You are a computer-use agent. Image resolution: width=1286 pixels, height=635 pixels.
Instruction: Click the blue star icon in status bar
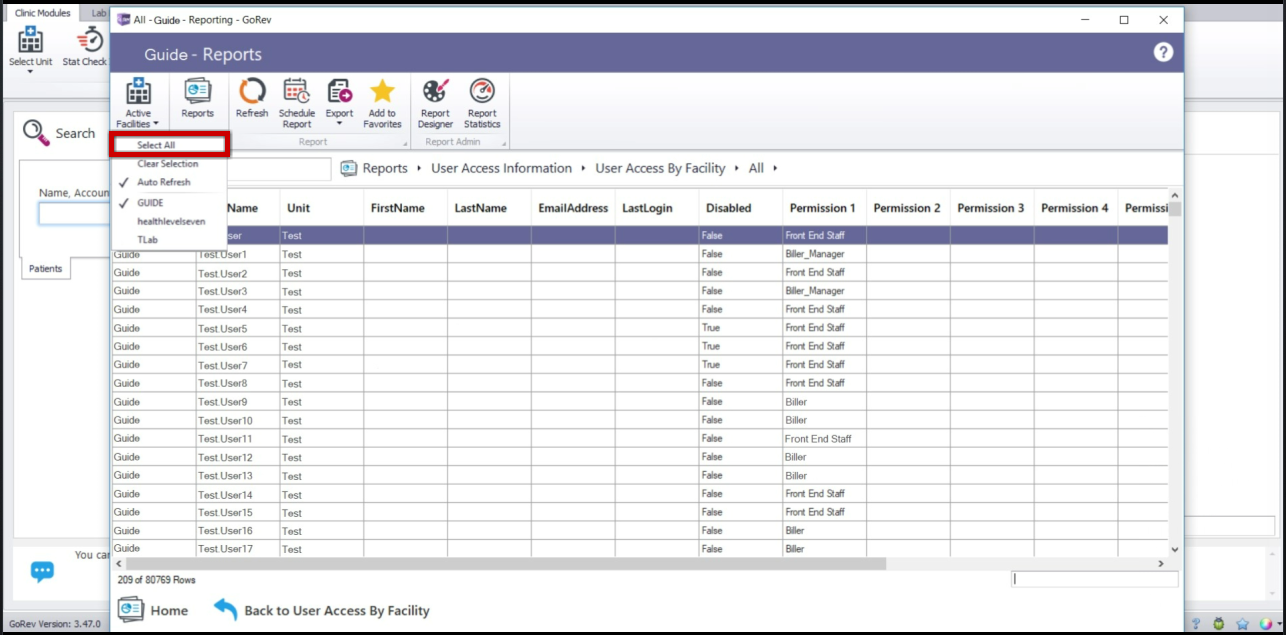tap(1242, 624)
